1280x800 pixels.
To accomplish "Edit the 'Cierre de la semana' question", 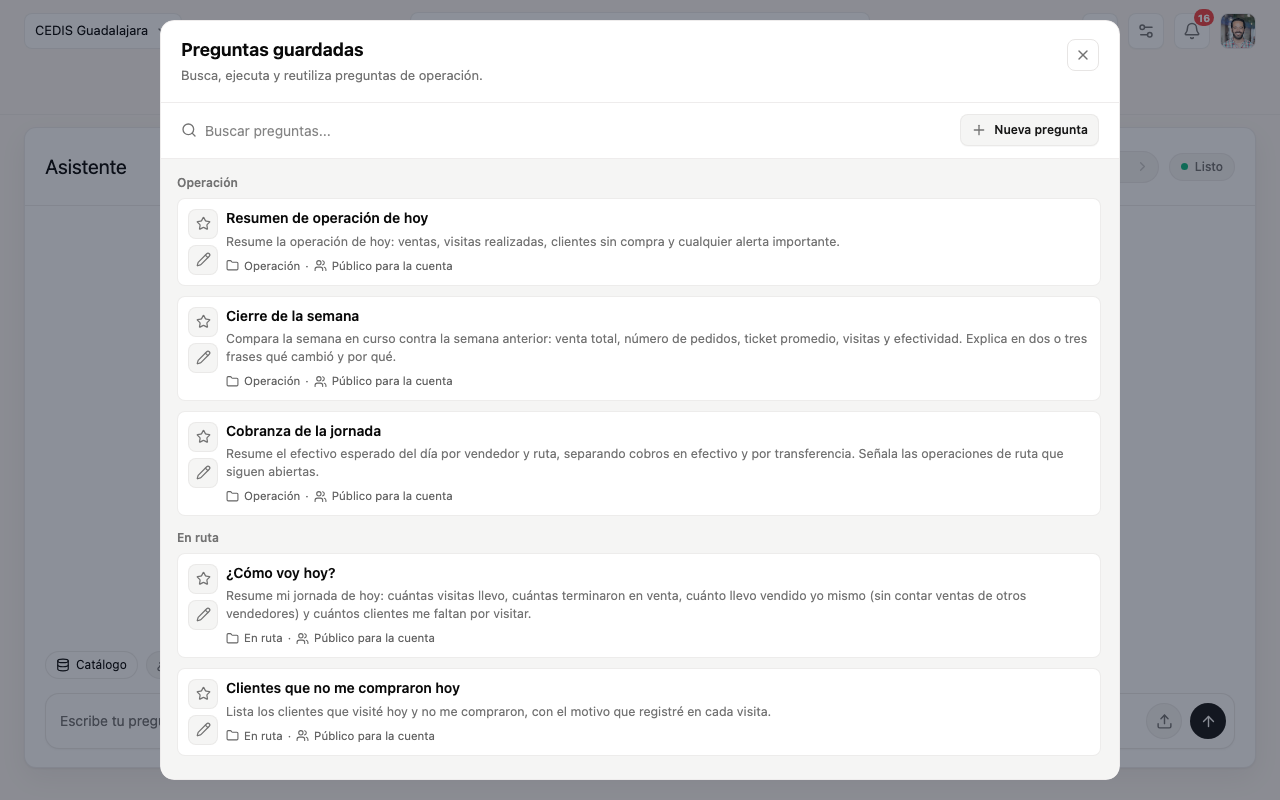I will point(203,358).
